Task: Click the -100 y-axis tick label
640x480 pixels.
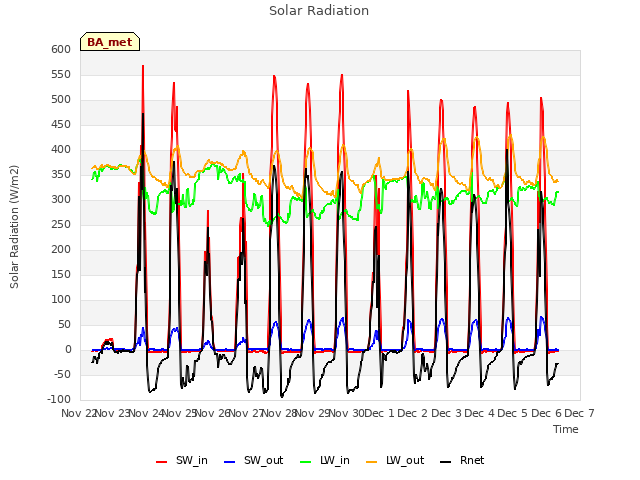Action: click(59, 399)
